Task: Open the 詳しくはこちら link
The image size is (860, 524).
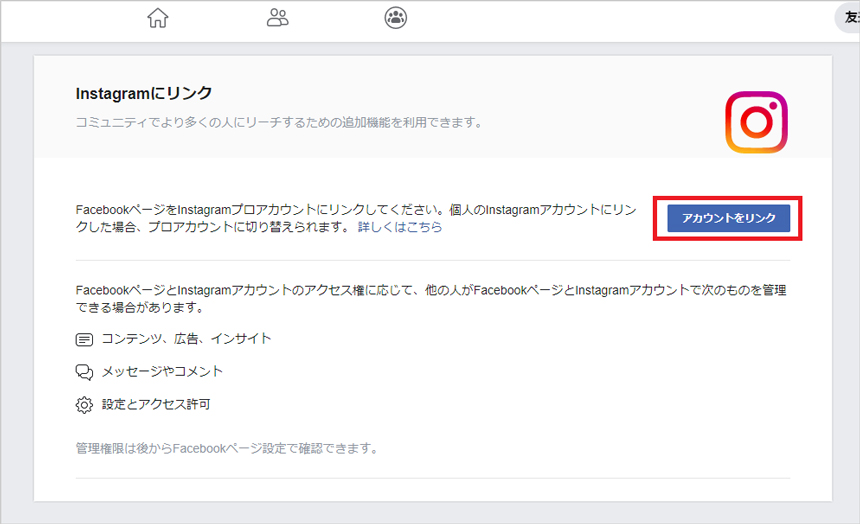Action: click(x=400, y=227)
